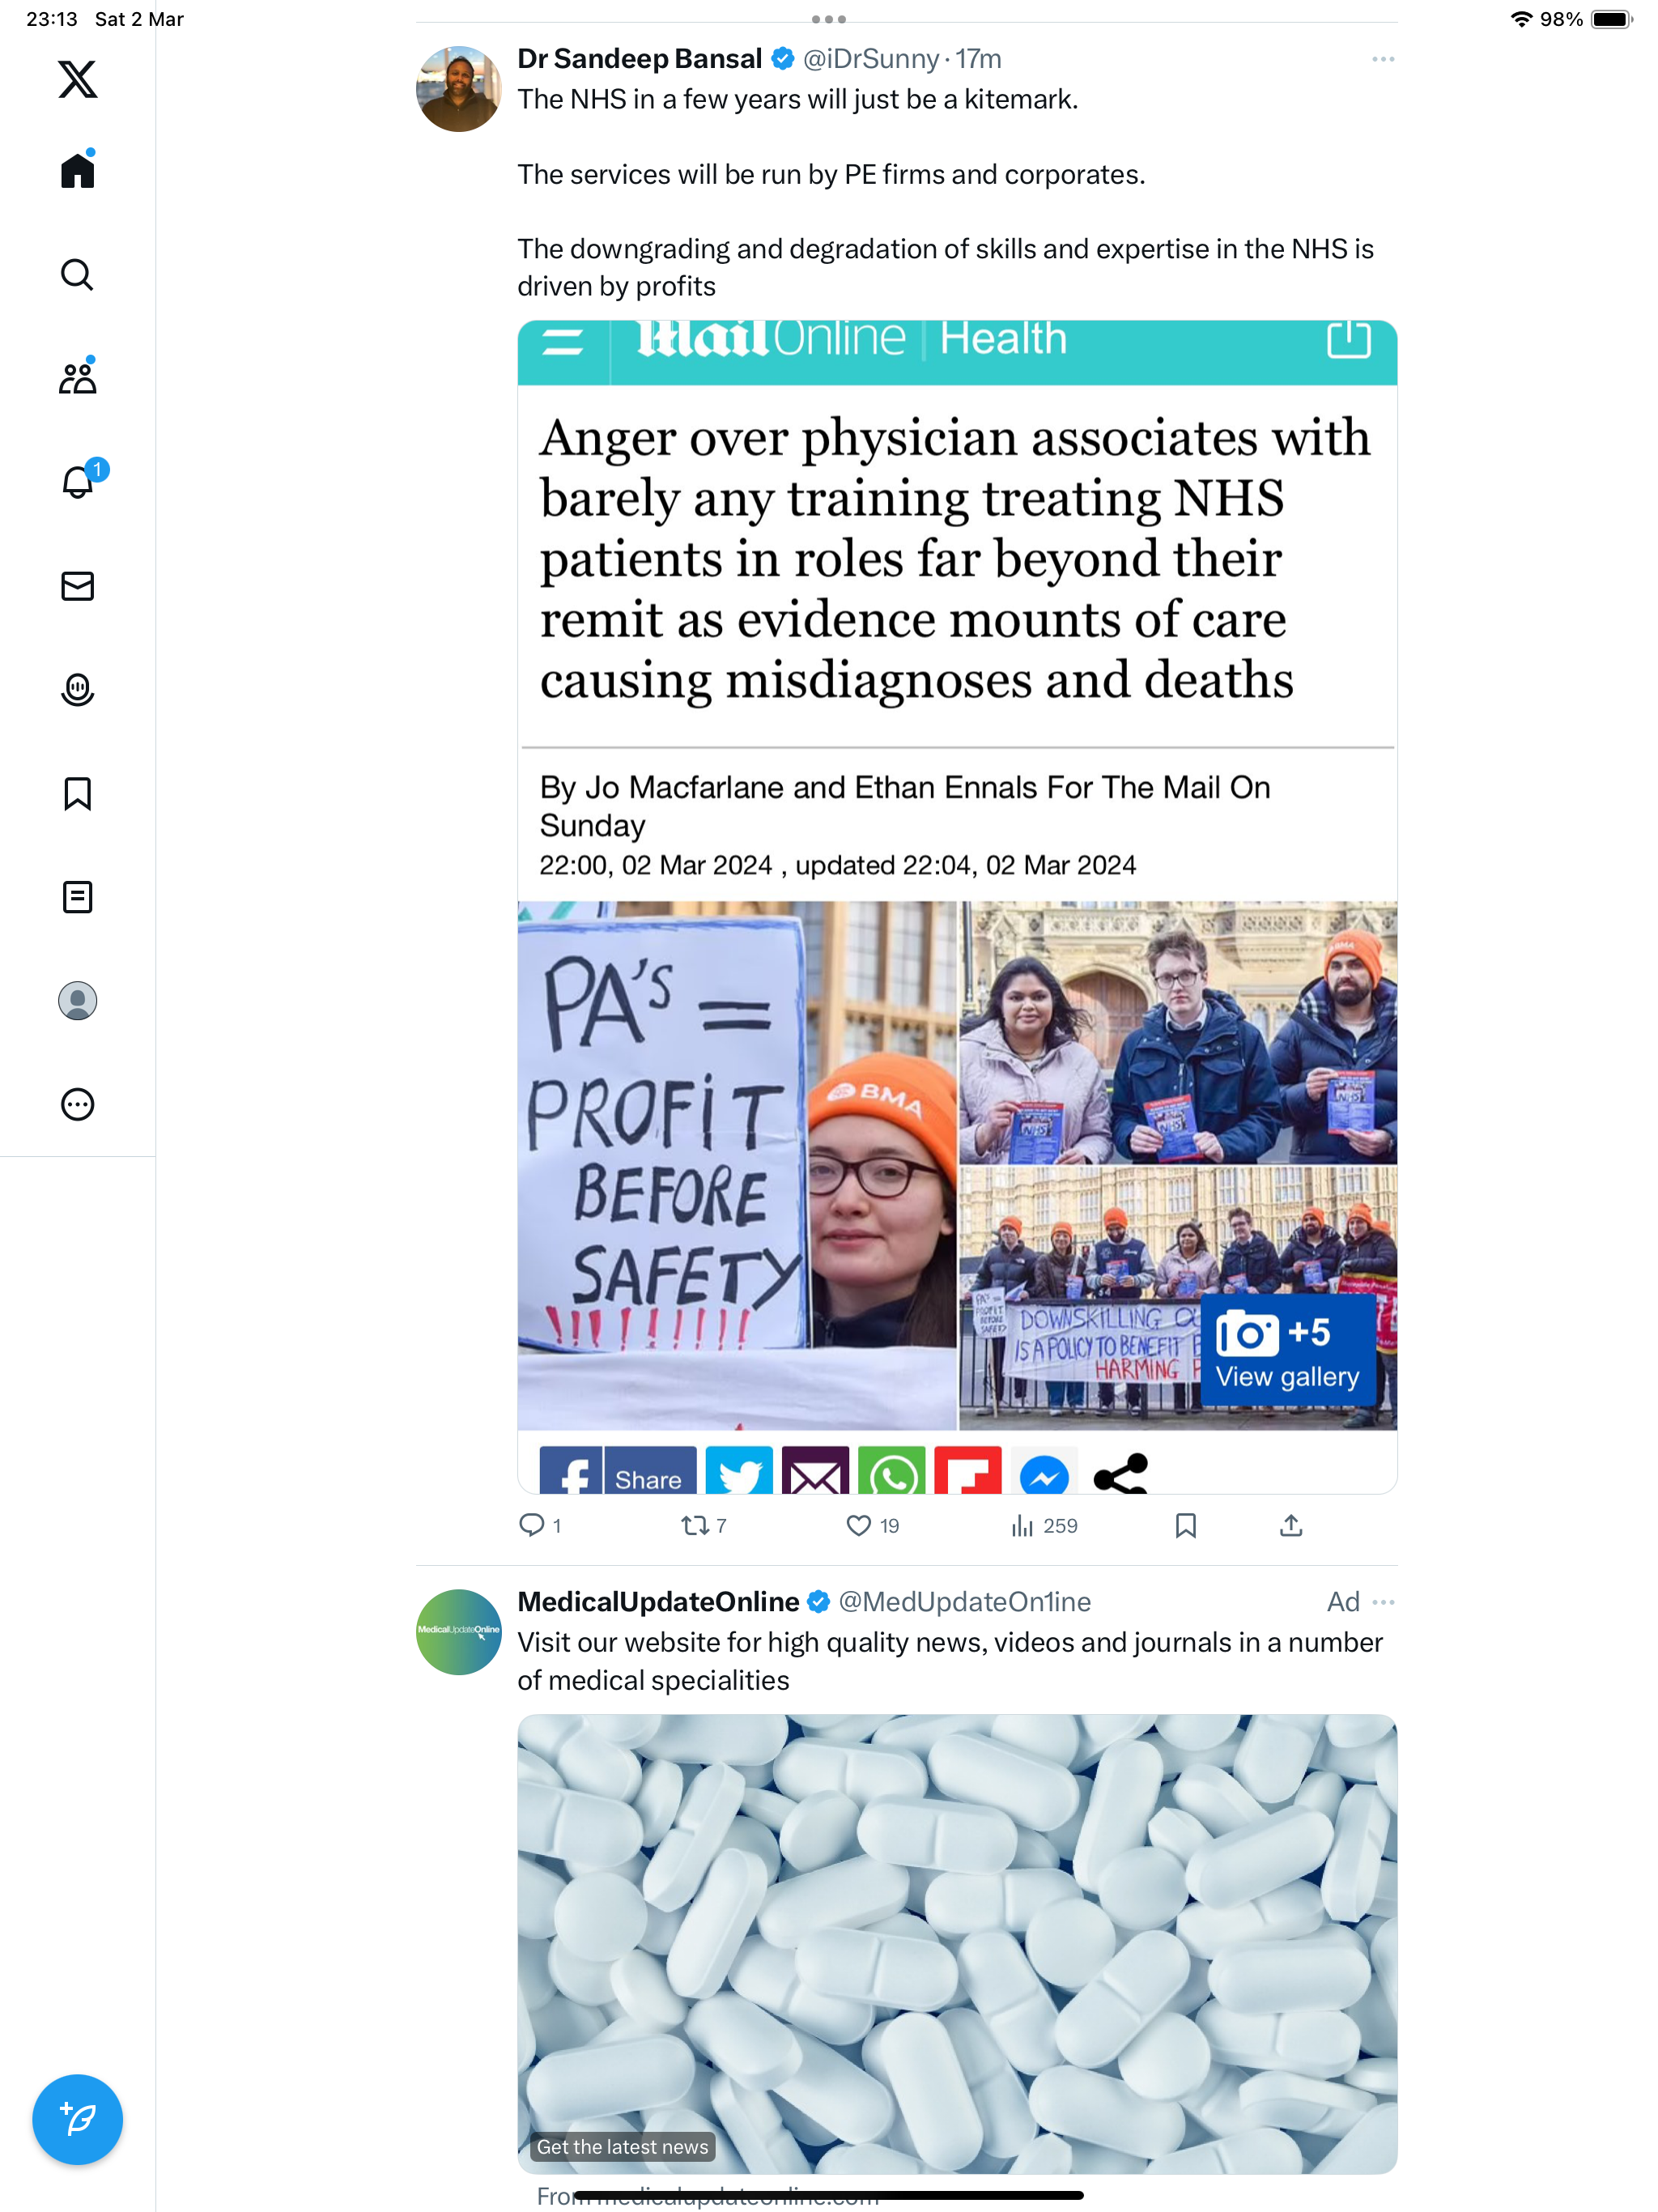Screen dimensions: 1658x2212
Task: Open the Search magnifier icon
Action: (x=77, y=274)
